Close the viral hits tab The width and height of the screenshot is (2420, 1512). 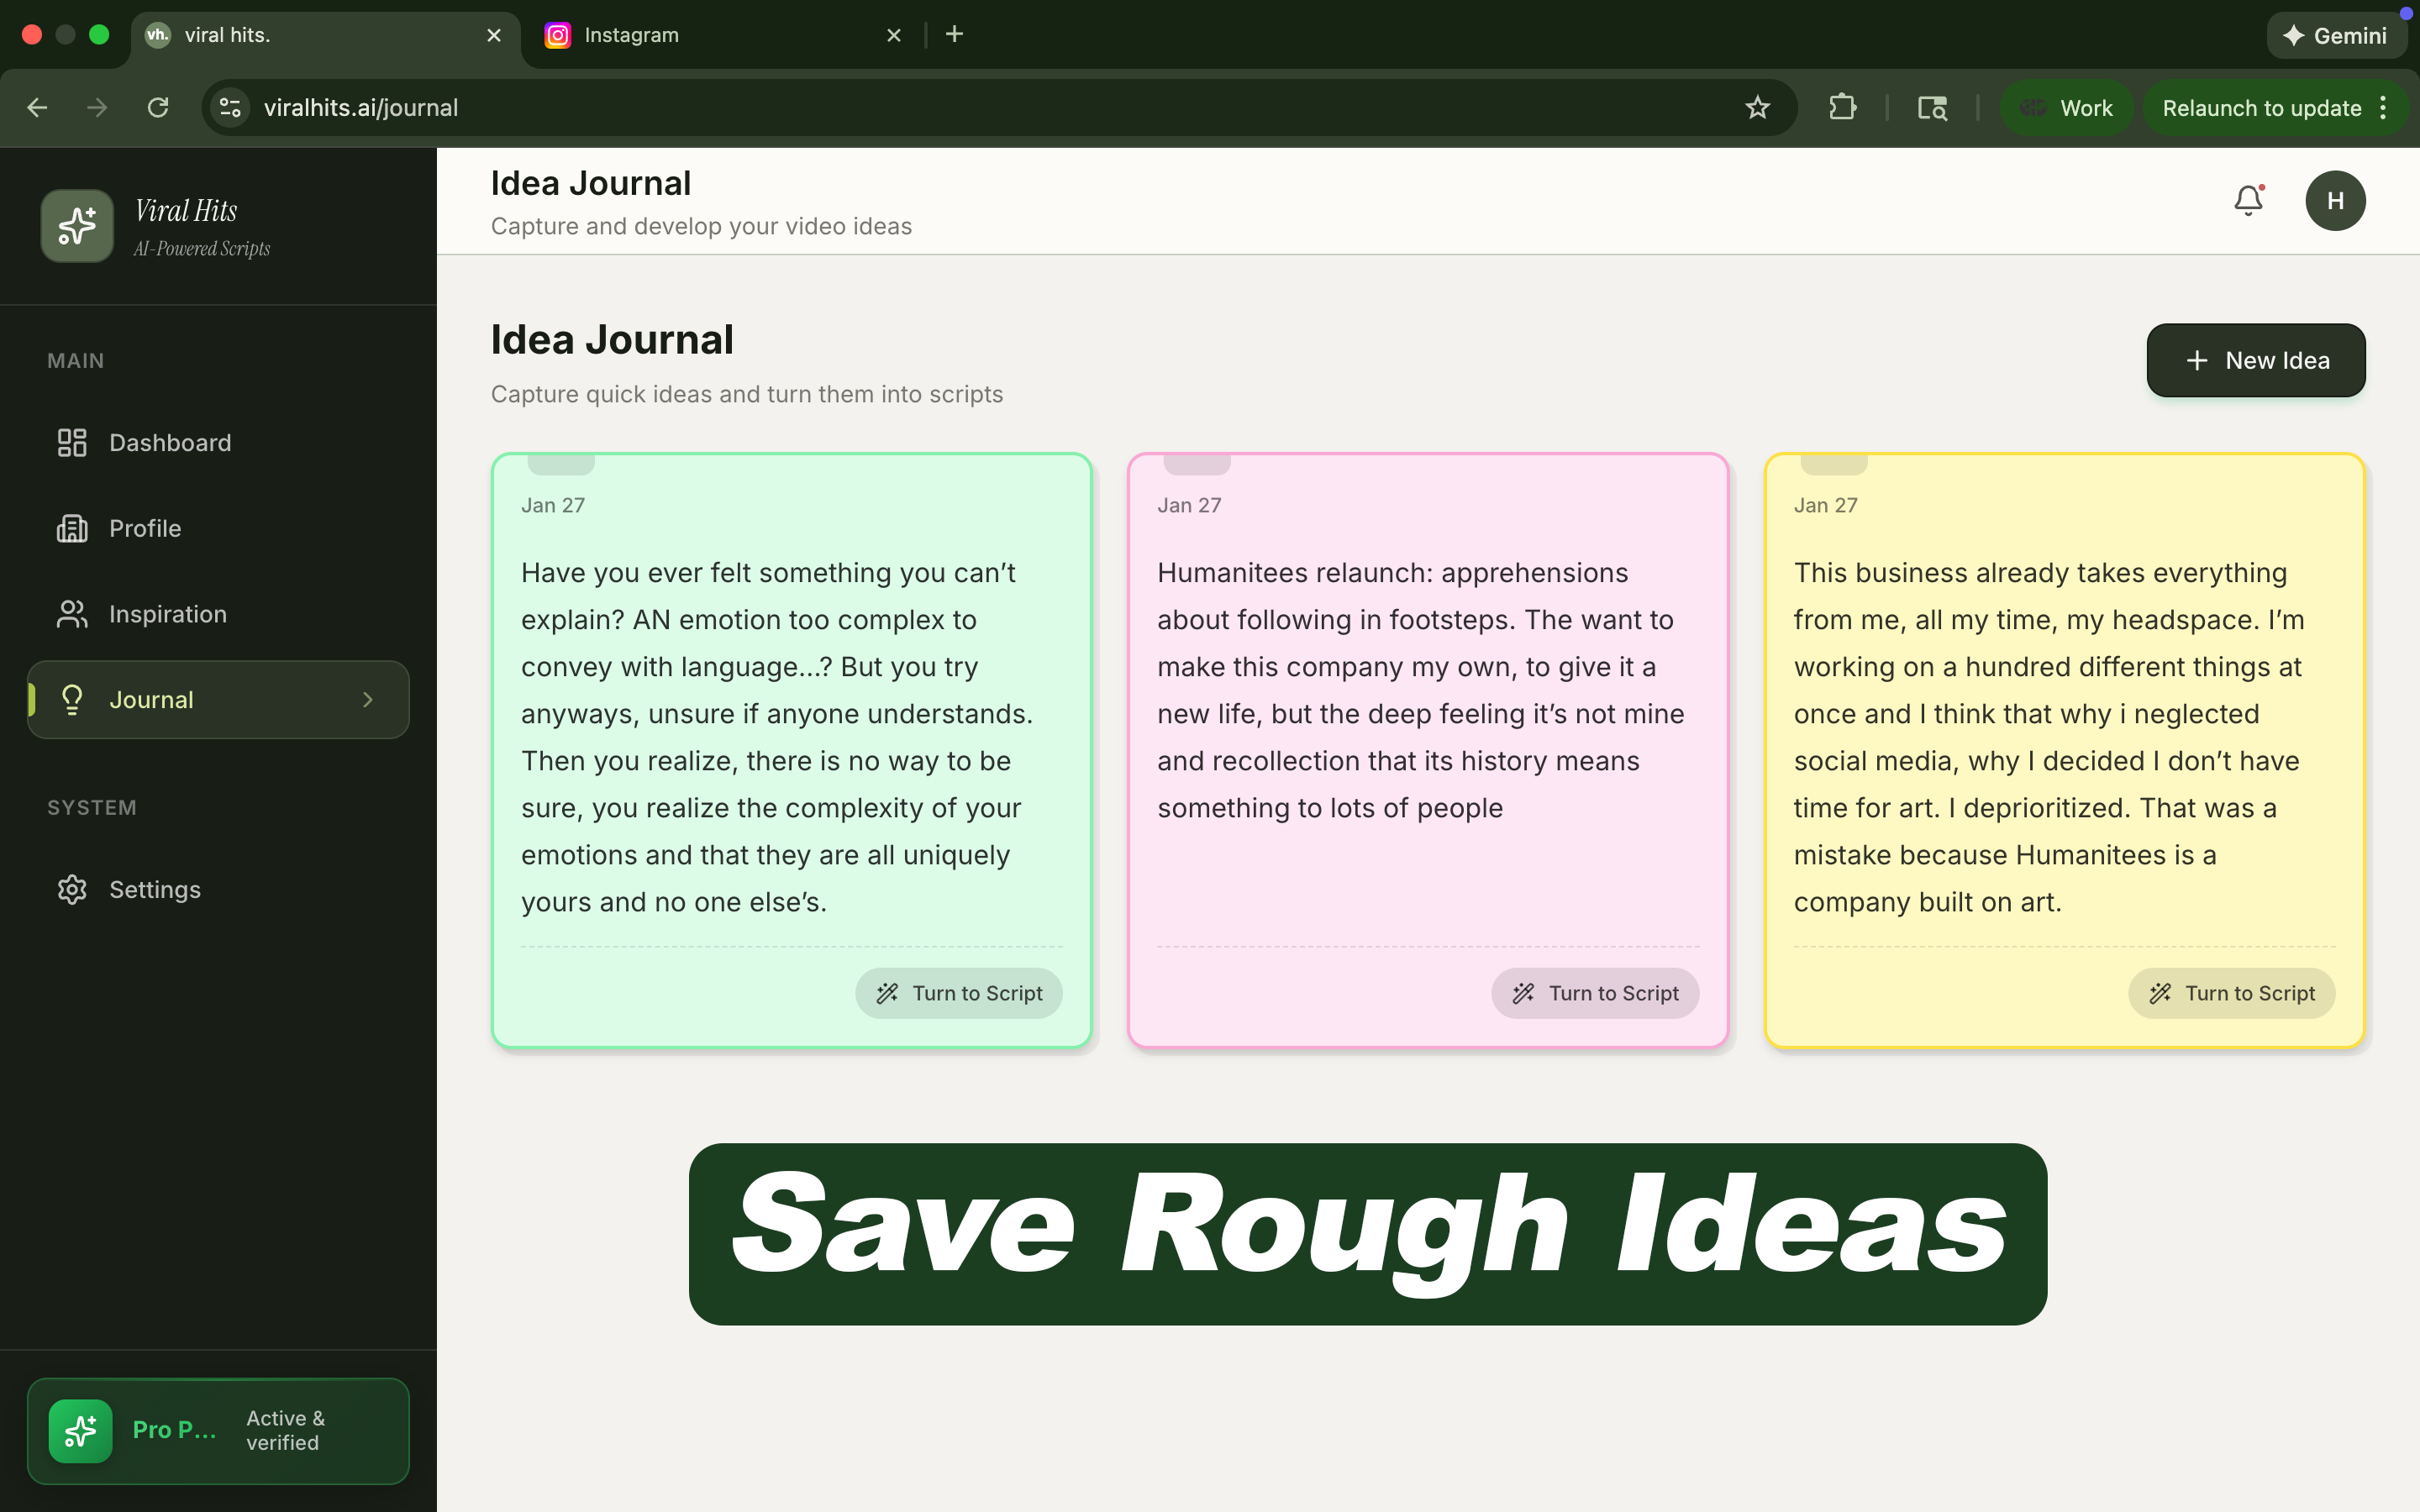coord(494,36)
